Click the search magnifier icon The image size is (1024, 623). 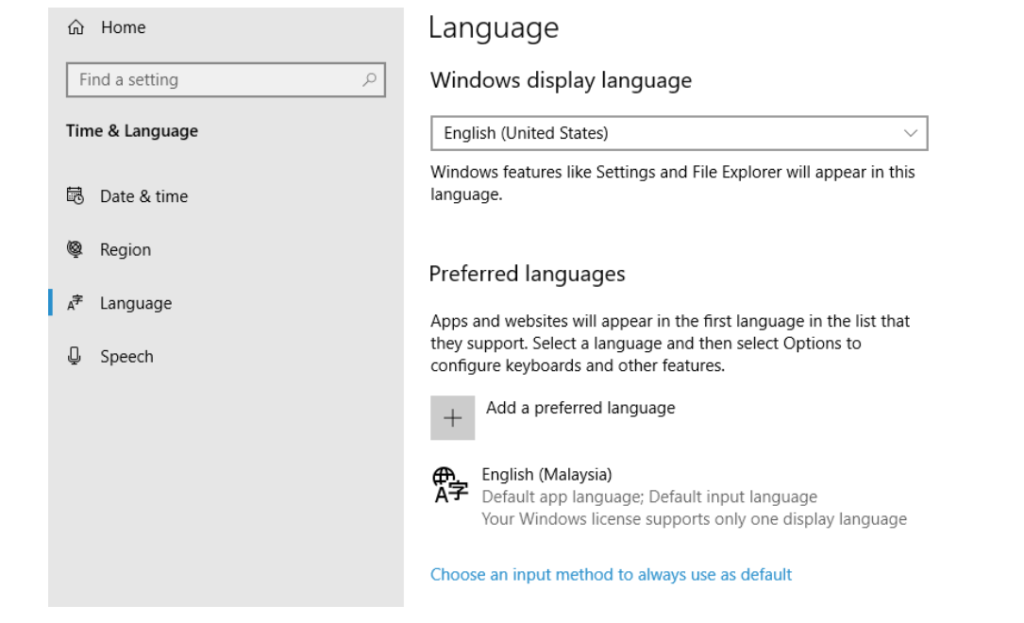(x=369, y=80)
